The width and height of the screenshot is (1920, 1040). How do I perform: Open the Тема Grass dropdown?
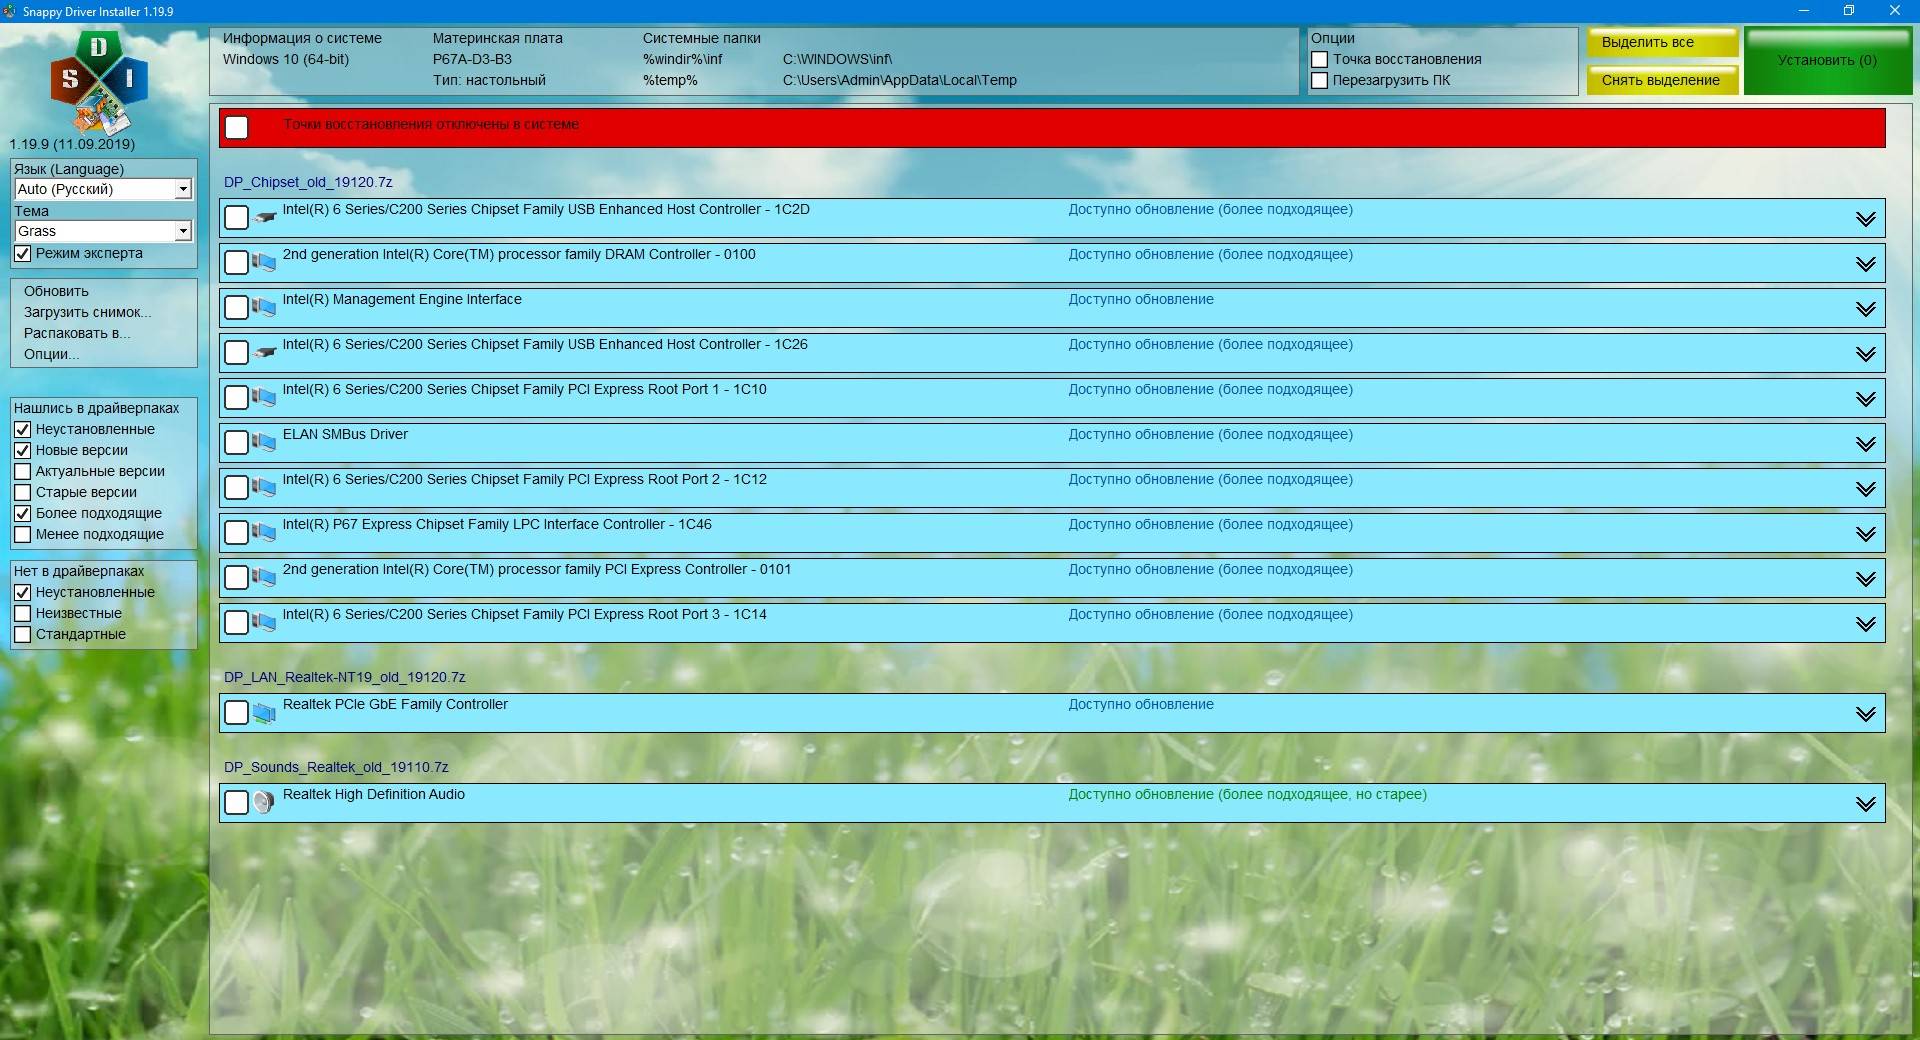(103, 231)
